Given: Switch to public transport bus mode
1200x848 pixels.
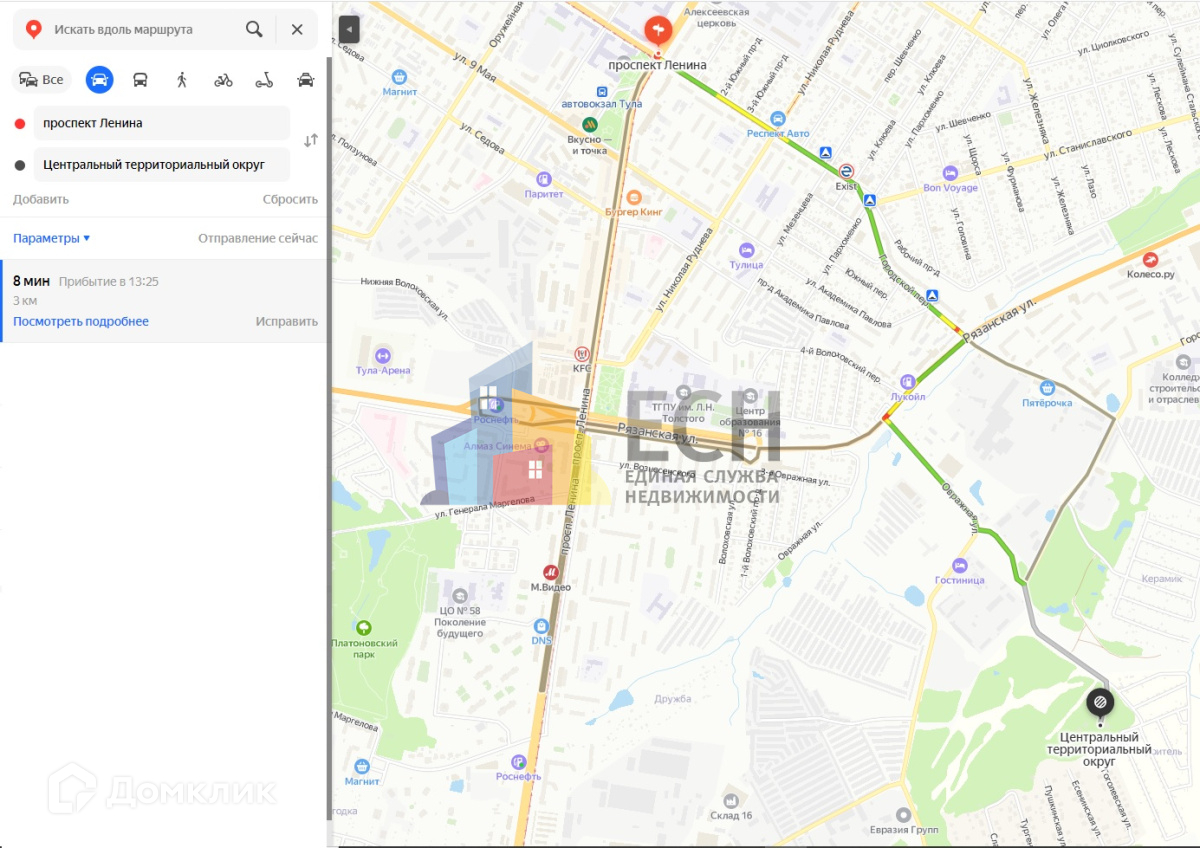Looking at the screenshot, I should [x=140, y=80].
